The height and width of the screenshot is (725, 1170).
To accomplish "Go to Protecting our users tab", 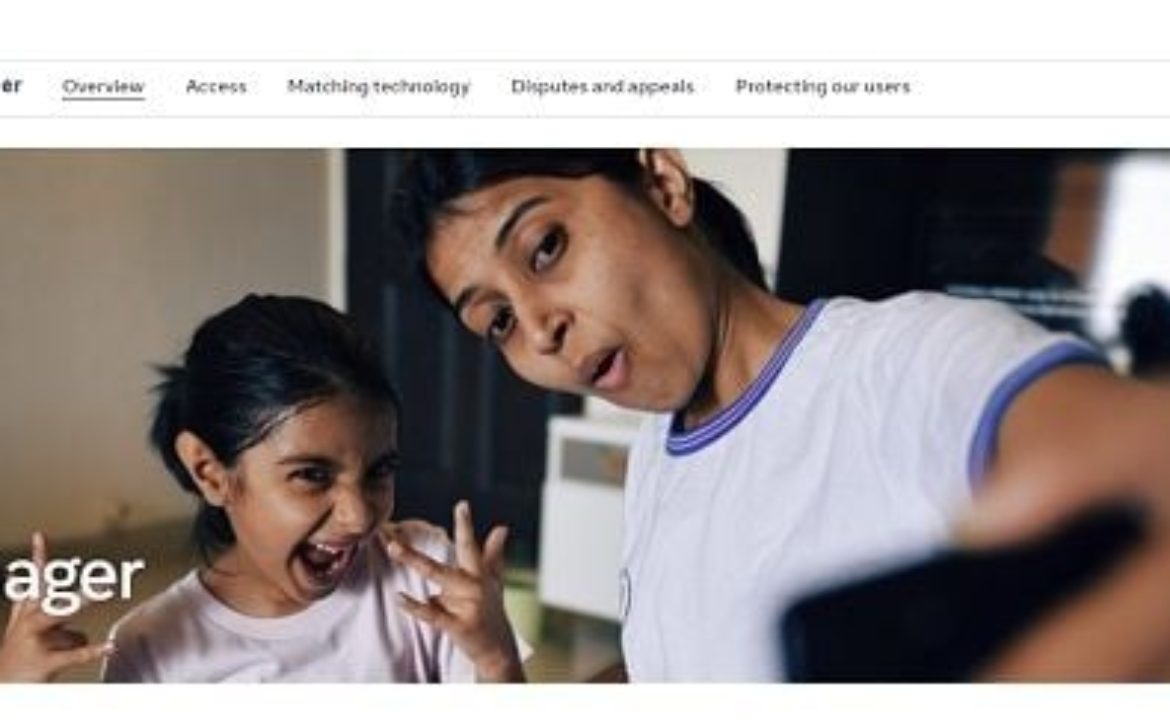I will (822, 87).
